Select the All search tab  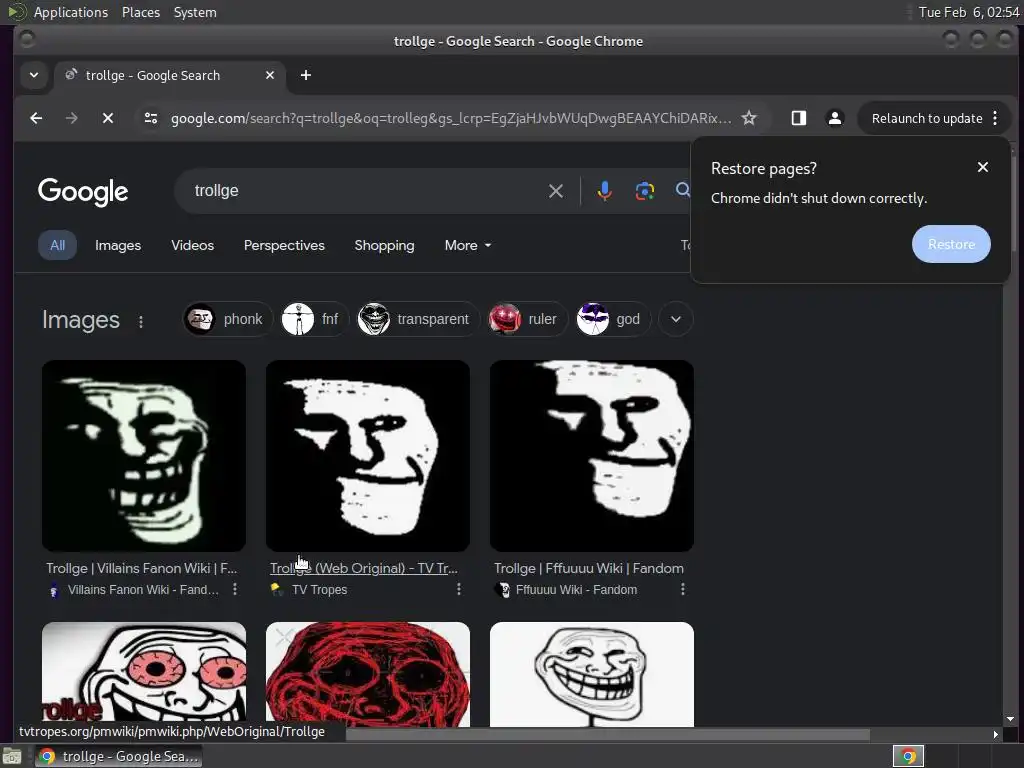57,246
